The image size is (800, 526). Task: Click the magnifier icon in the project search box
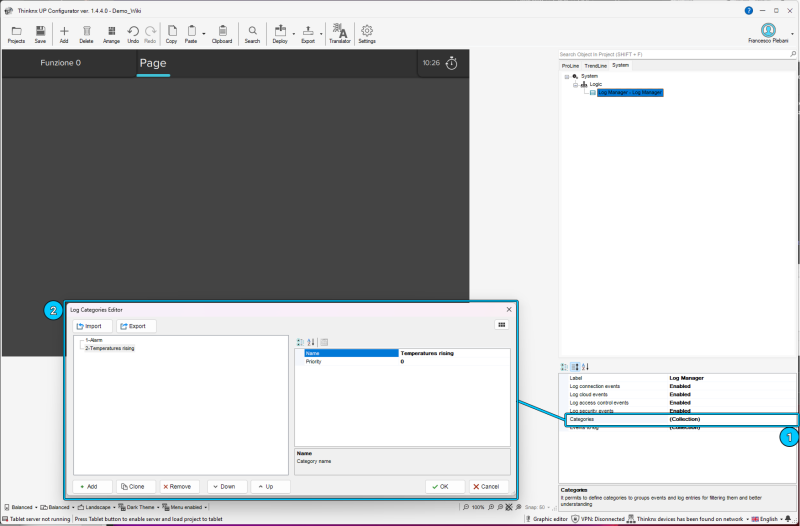(x=792, y=54)
